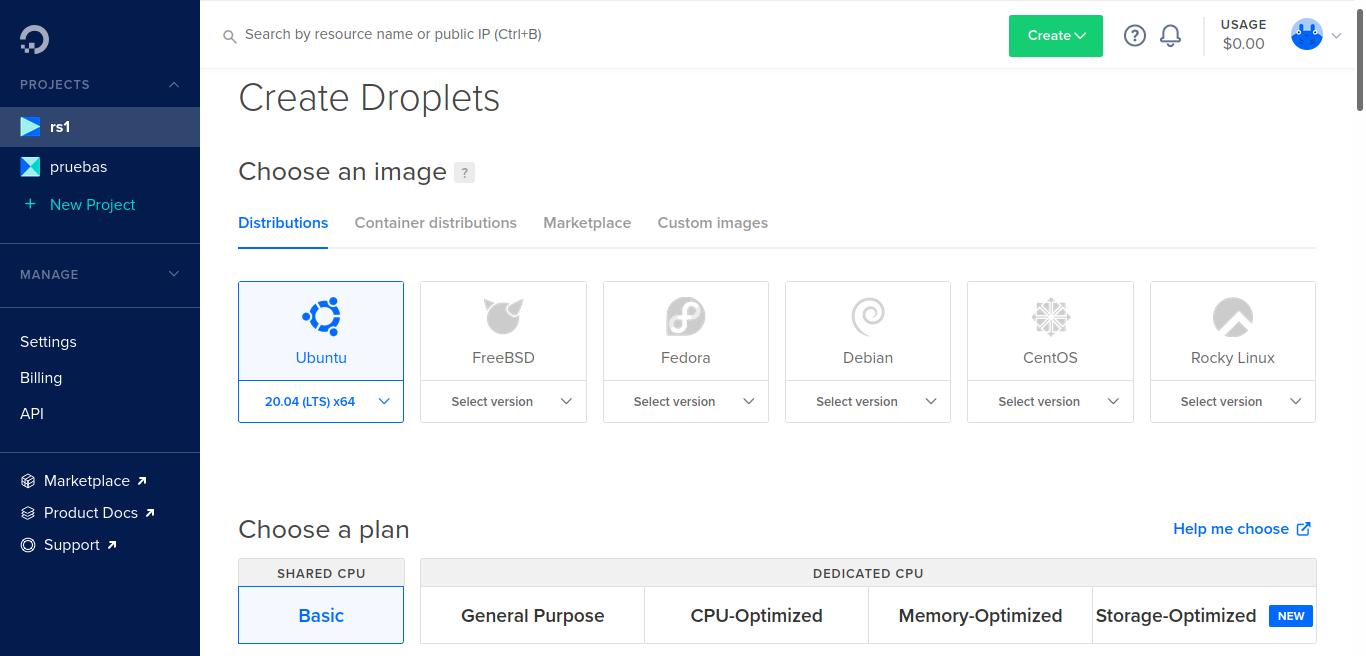Open the FreeBSD Select version dropdown
The width and height of the screenshot is (1366, 656).
pyautogui.click(x=503, y=402)
